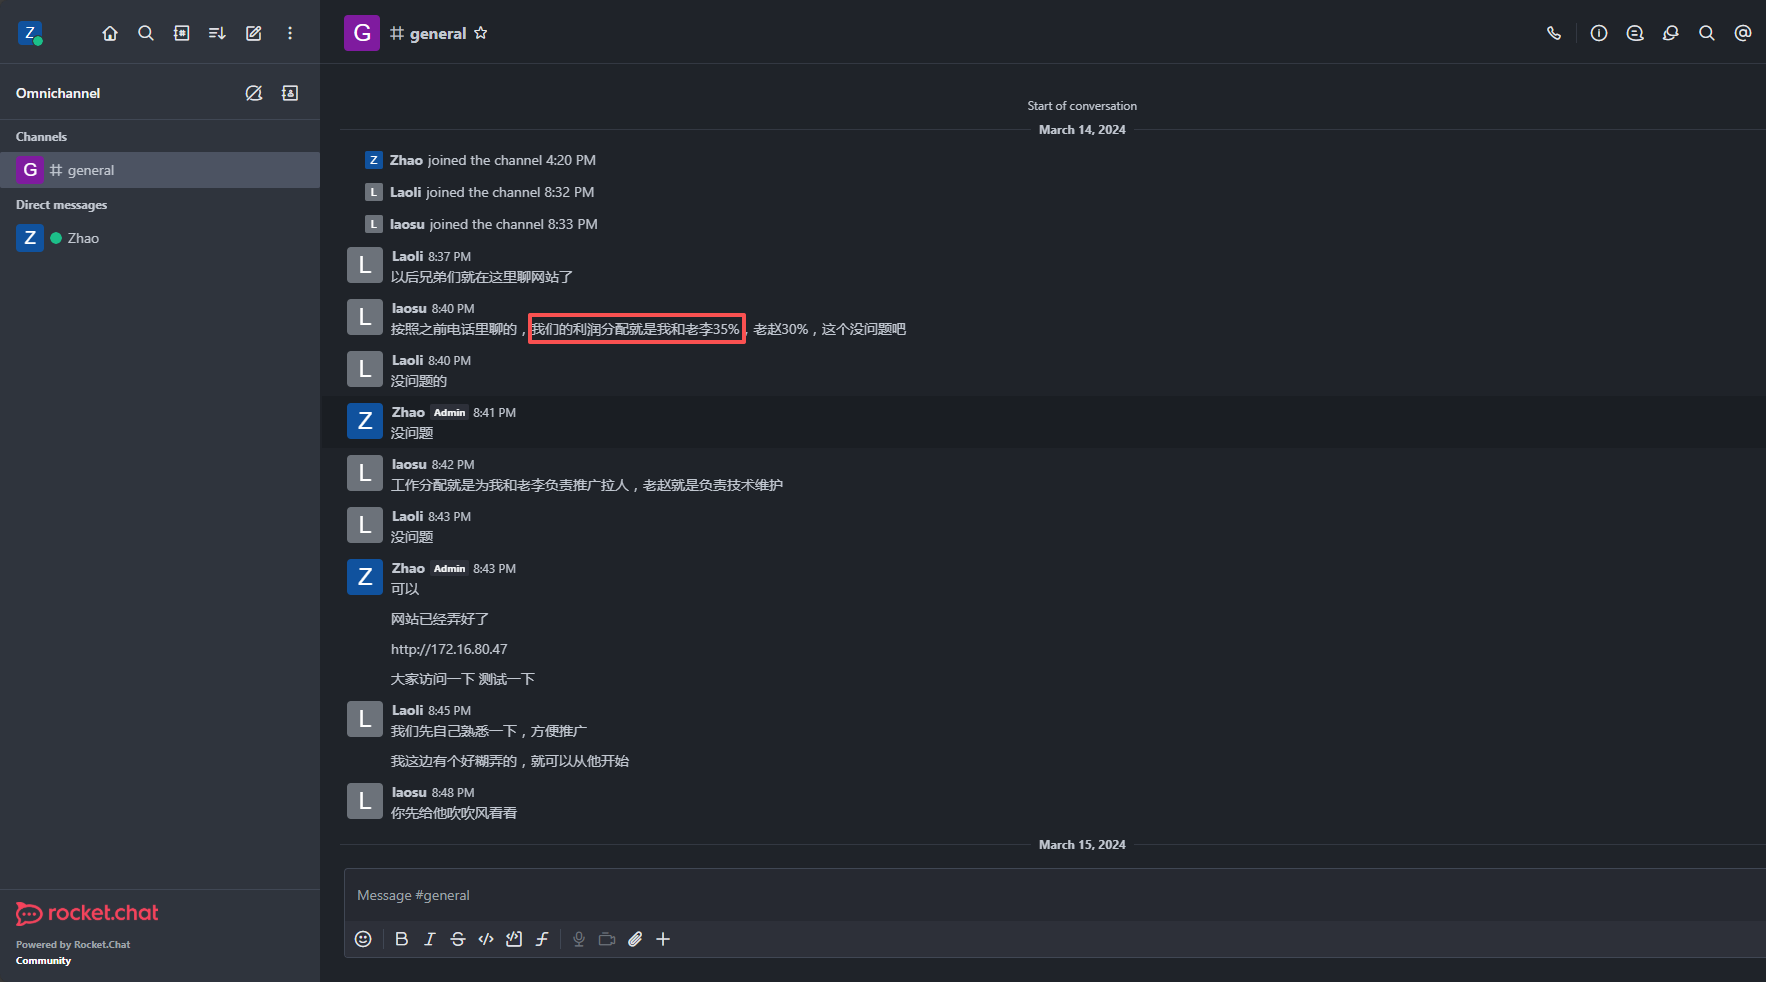Apply bold formatting
This screenshot has width=1766, height=982.
[402, 939]
